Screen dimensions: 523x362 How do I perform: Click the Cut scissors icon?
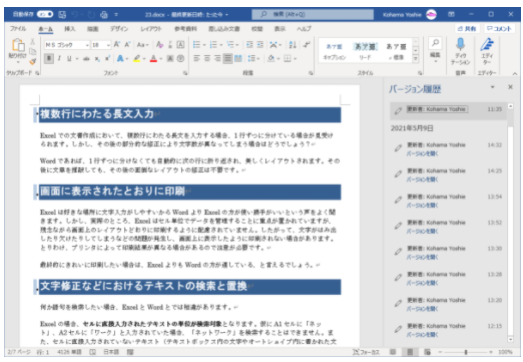click(33, 41)
